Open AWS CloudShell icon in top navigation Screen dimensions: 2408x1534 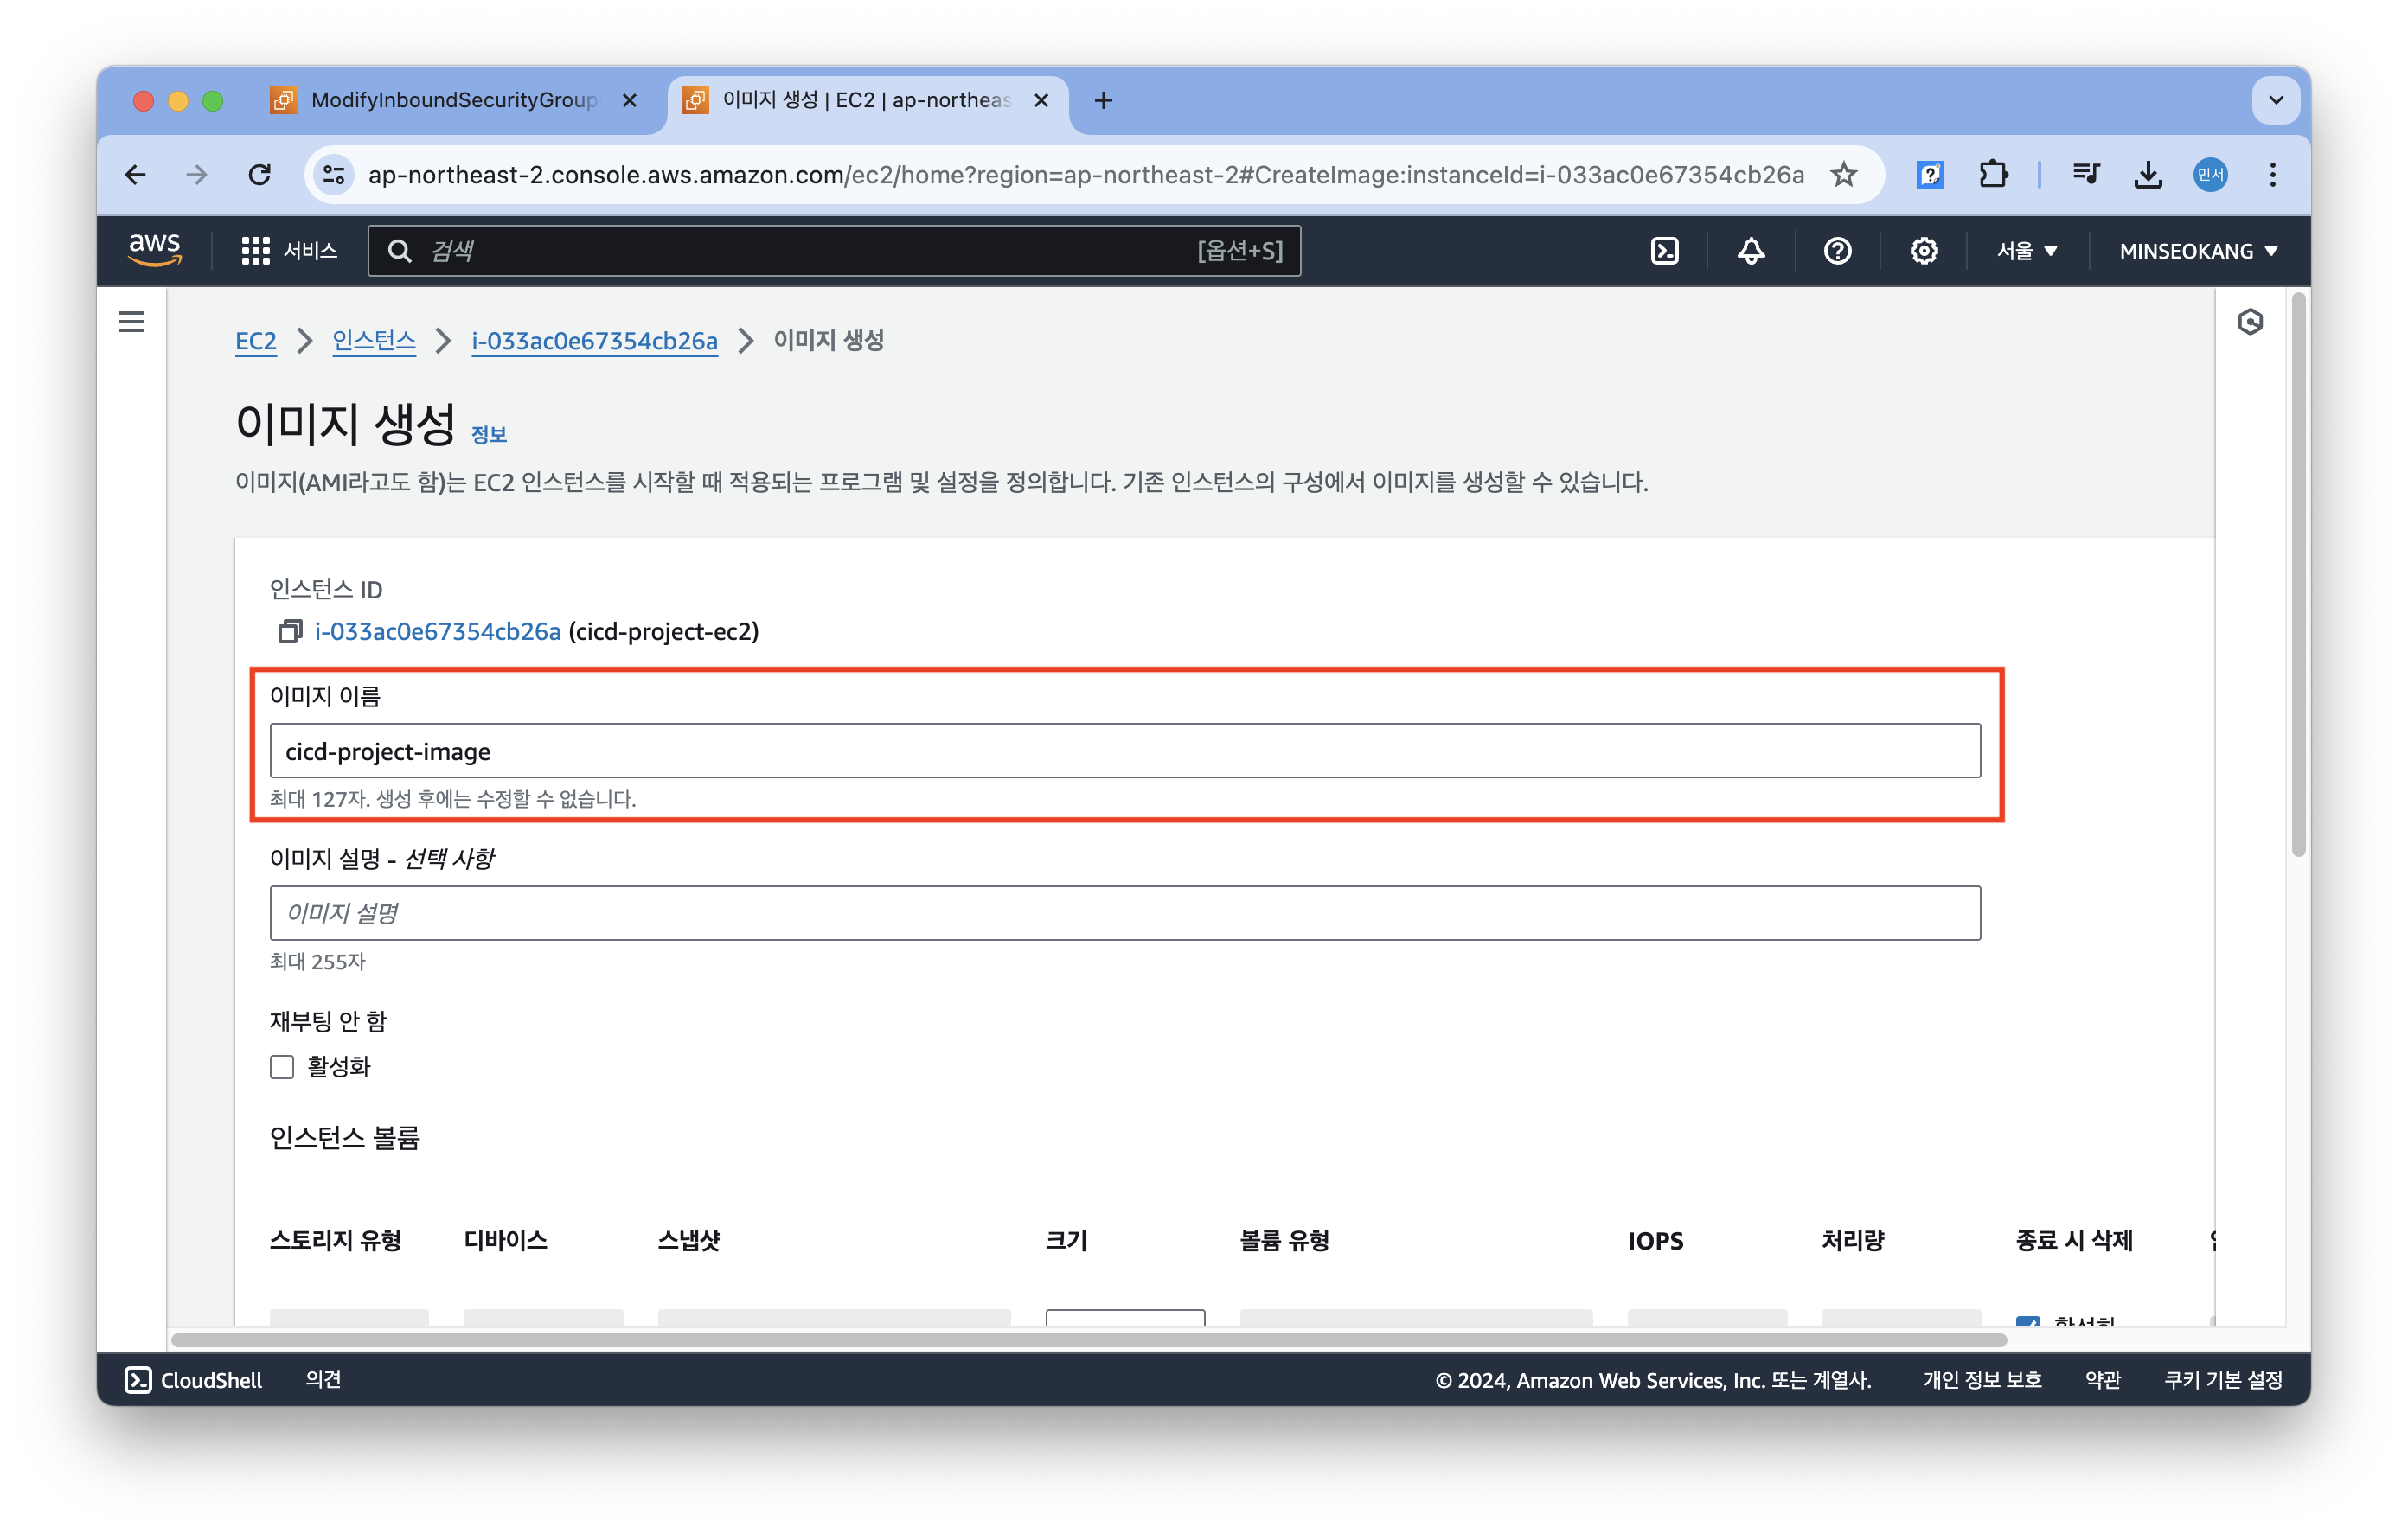point(1664,251)
